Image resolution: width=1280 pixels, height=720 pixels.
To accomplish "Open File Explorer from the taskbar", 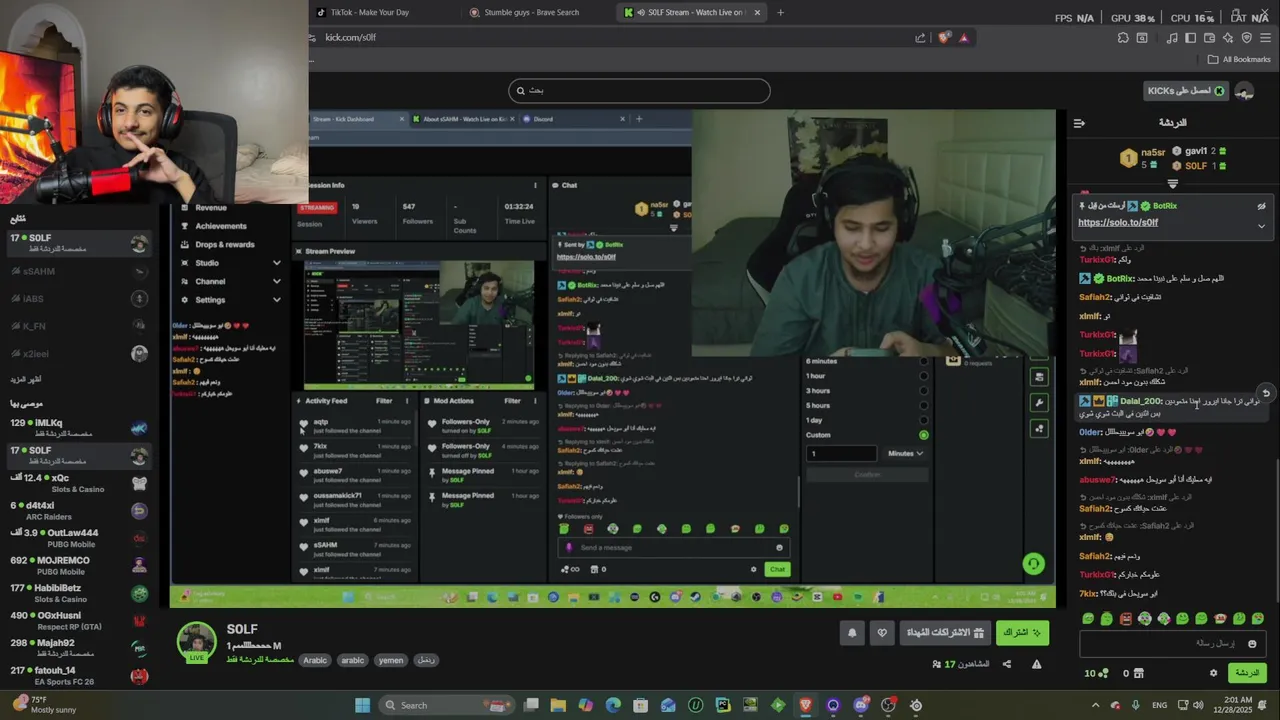I will coord(558,705).
